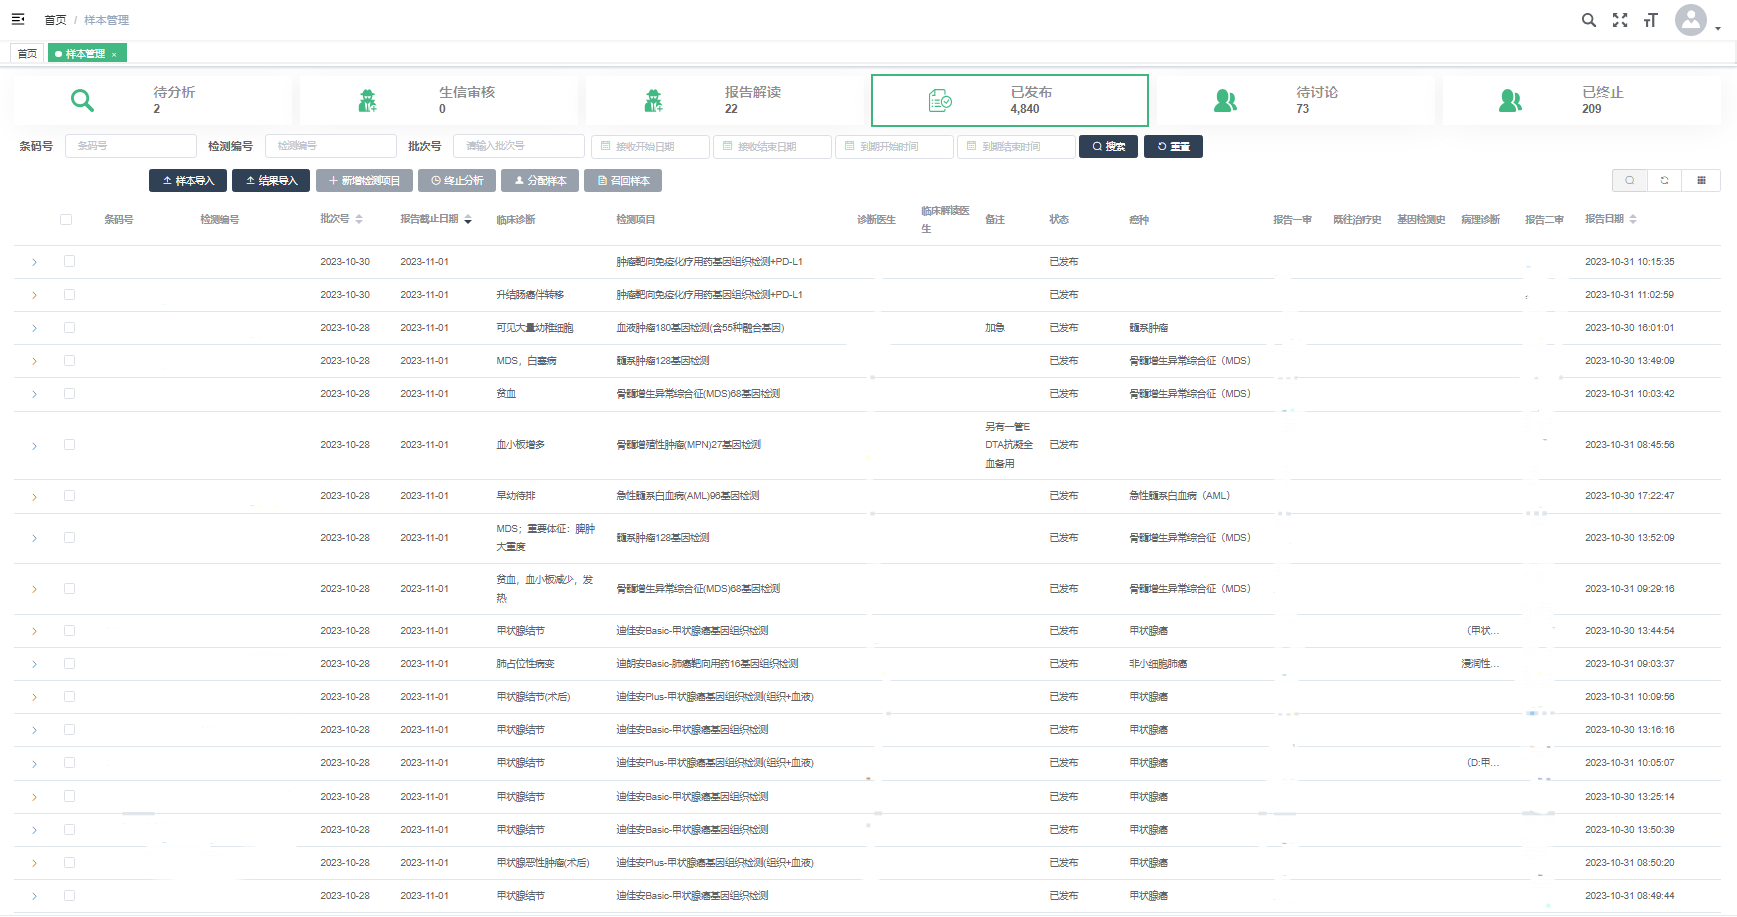This screenshot has height=917, width=1737.
Task: Open the font size setting icon
Action: pyautogui.click(x=1650, y=20)
